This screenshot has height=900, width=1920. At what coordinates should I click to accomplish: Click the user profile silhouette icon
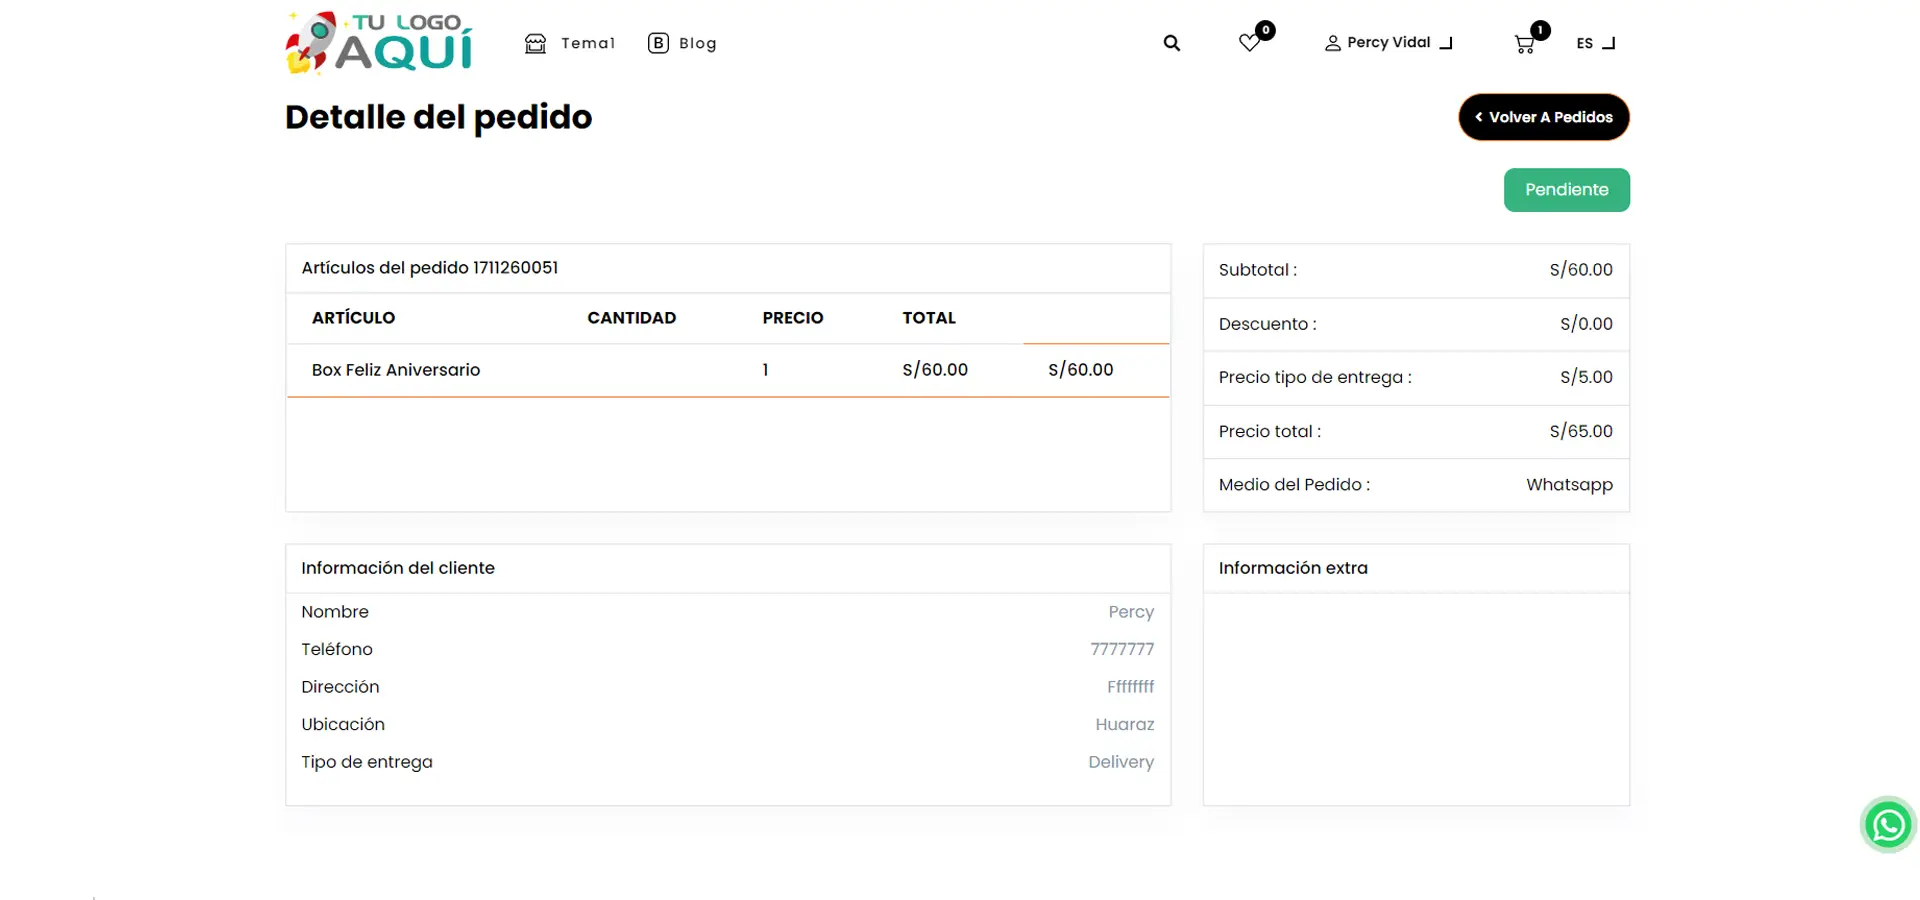click(1332, 43)
